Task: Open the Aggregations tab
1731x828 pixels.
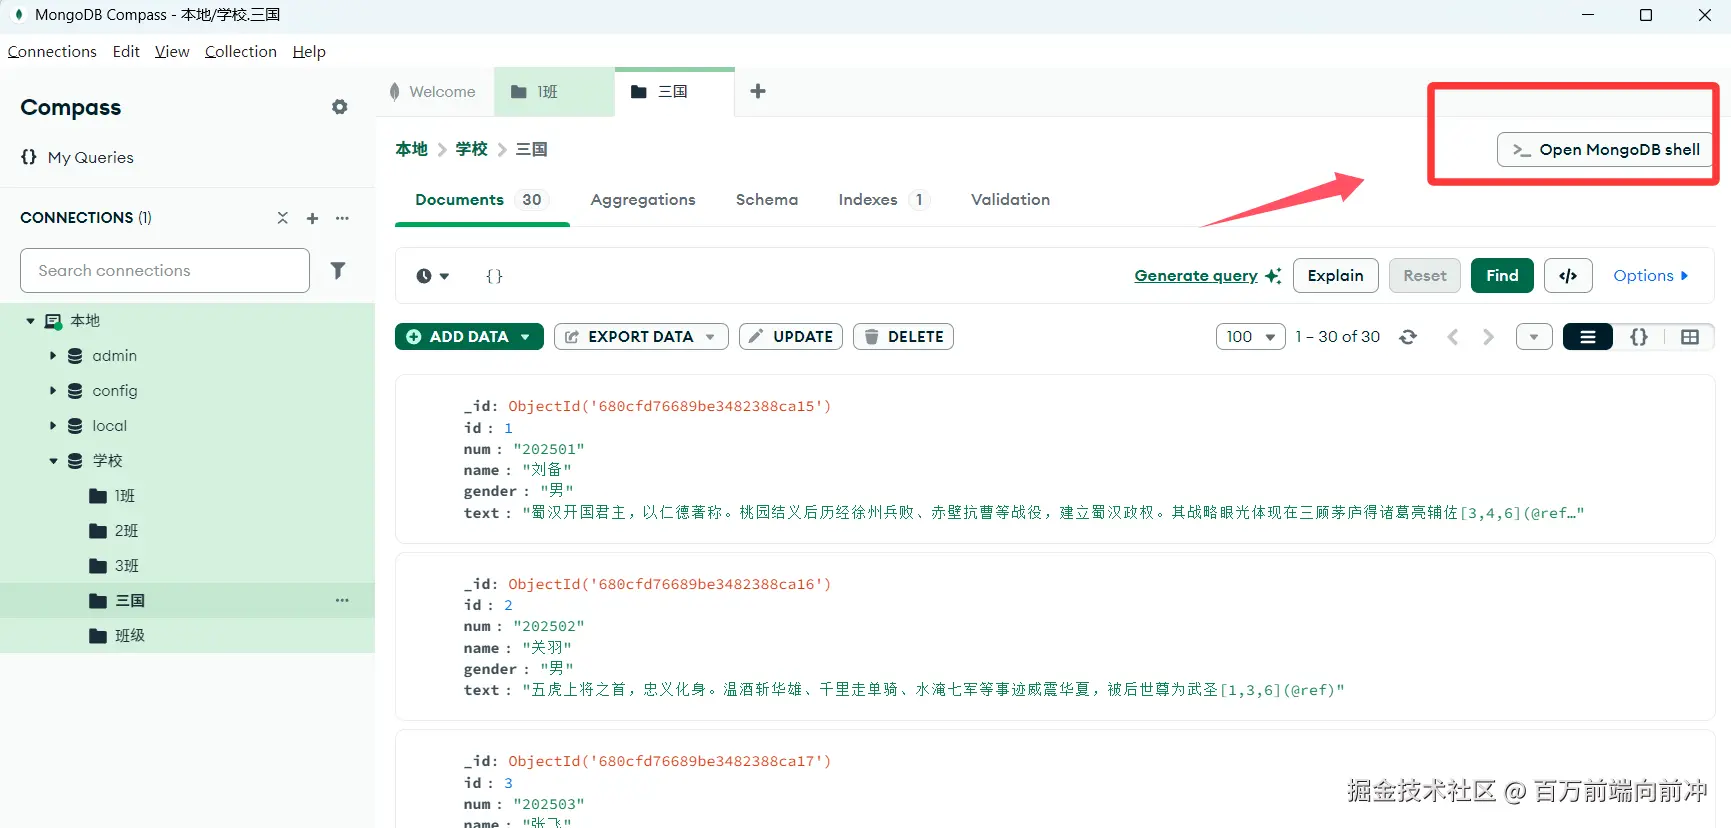Action: point(643,200)
